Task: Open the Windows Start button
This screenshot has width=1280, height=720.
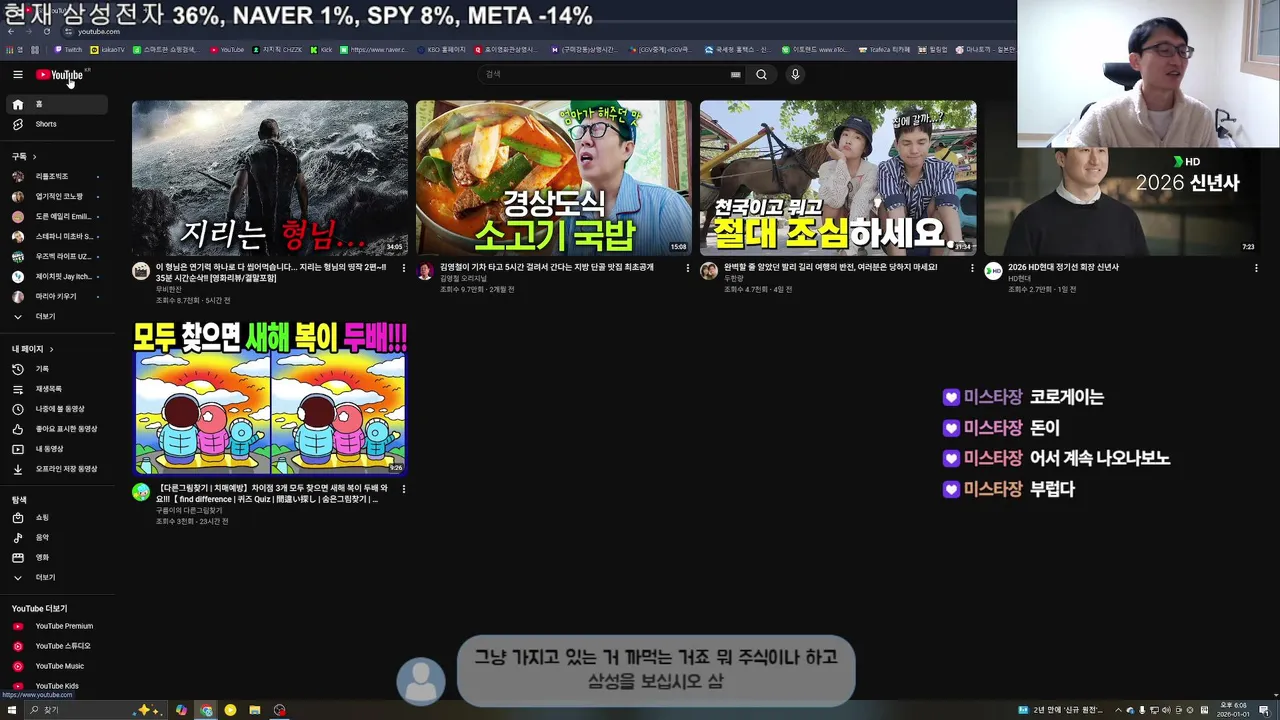Action: coord(11,710)
